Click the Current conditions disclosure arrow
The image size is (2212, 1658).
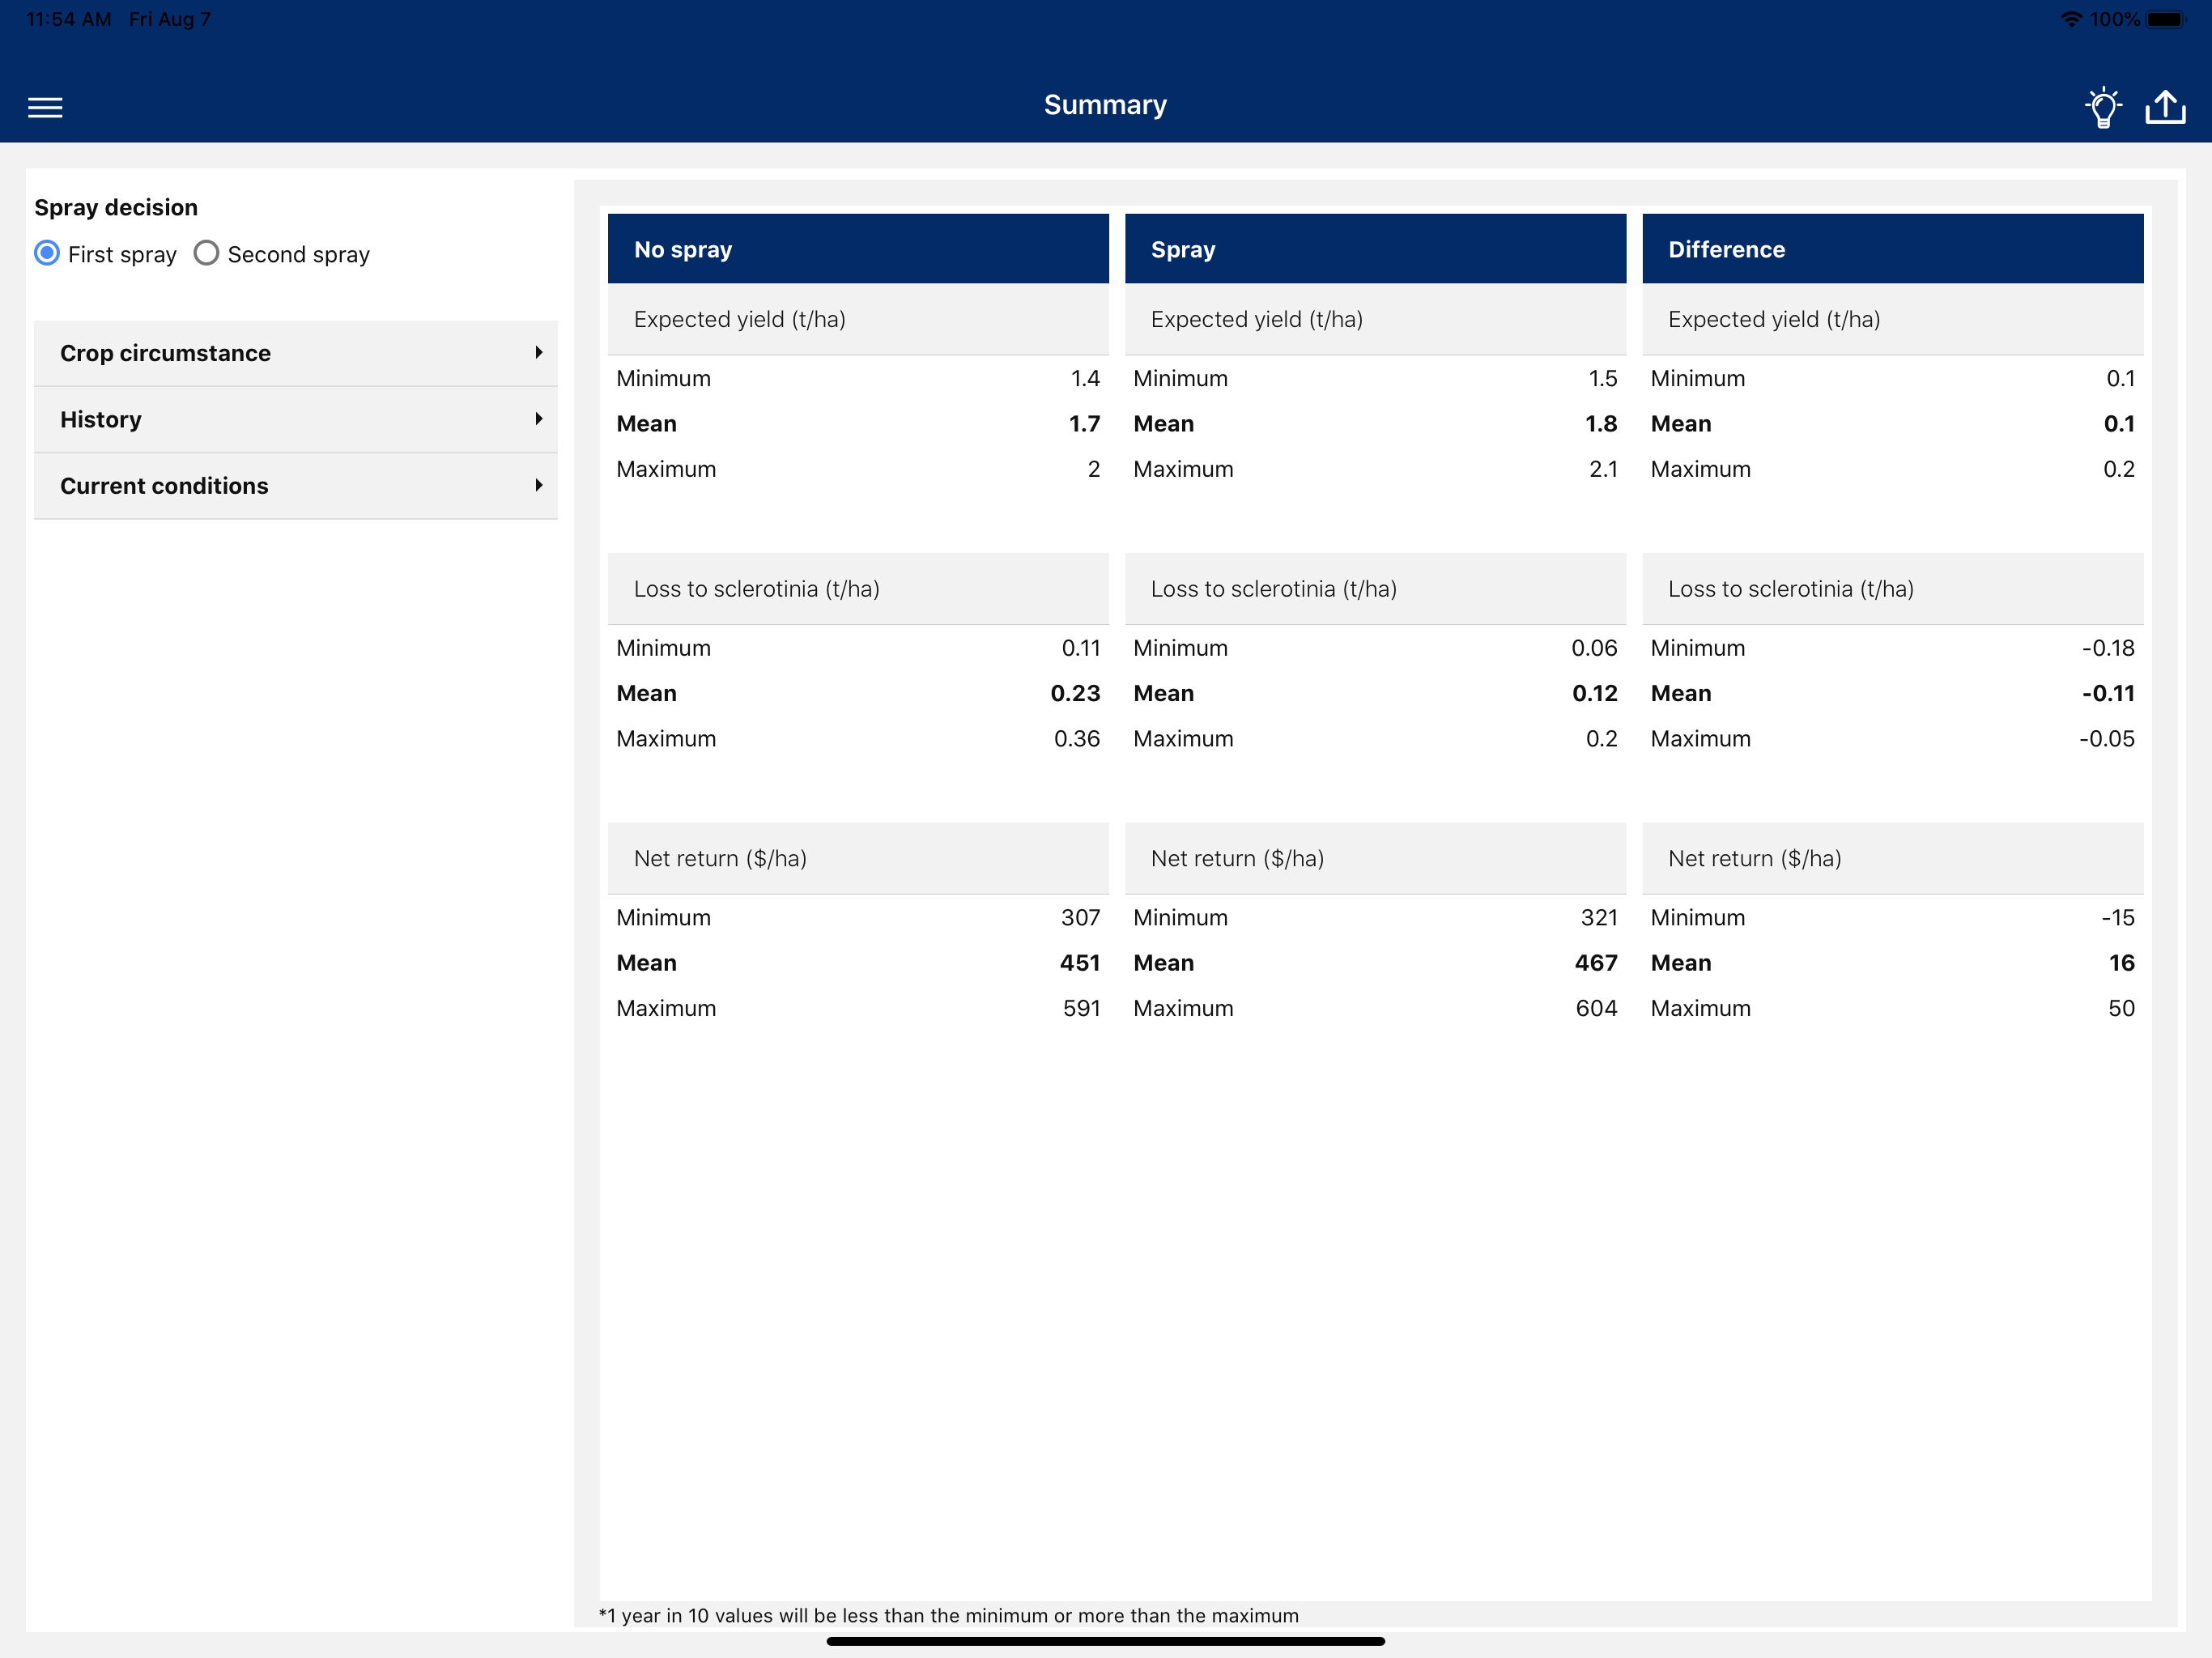(x=538, y=485)
